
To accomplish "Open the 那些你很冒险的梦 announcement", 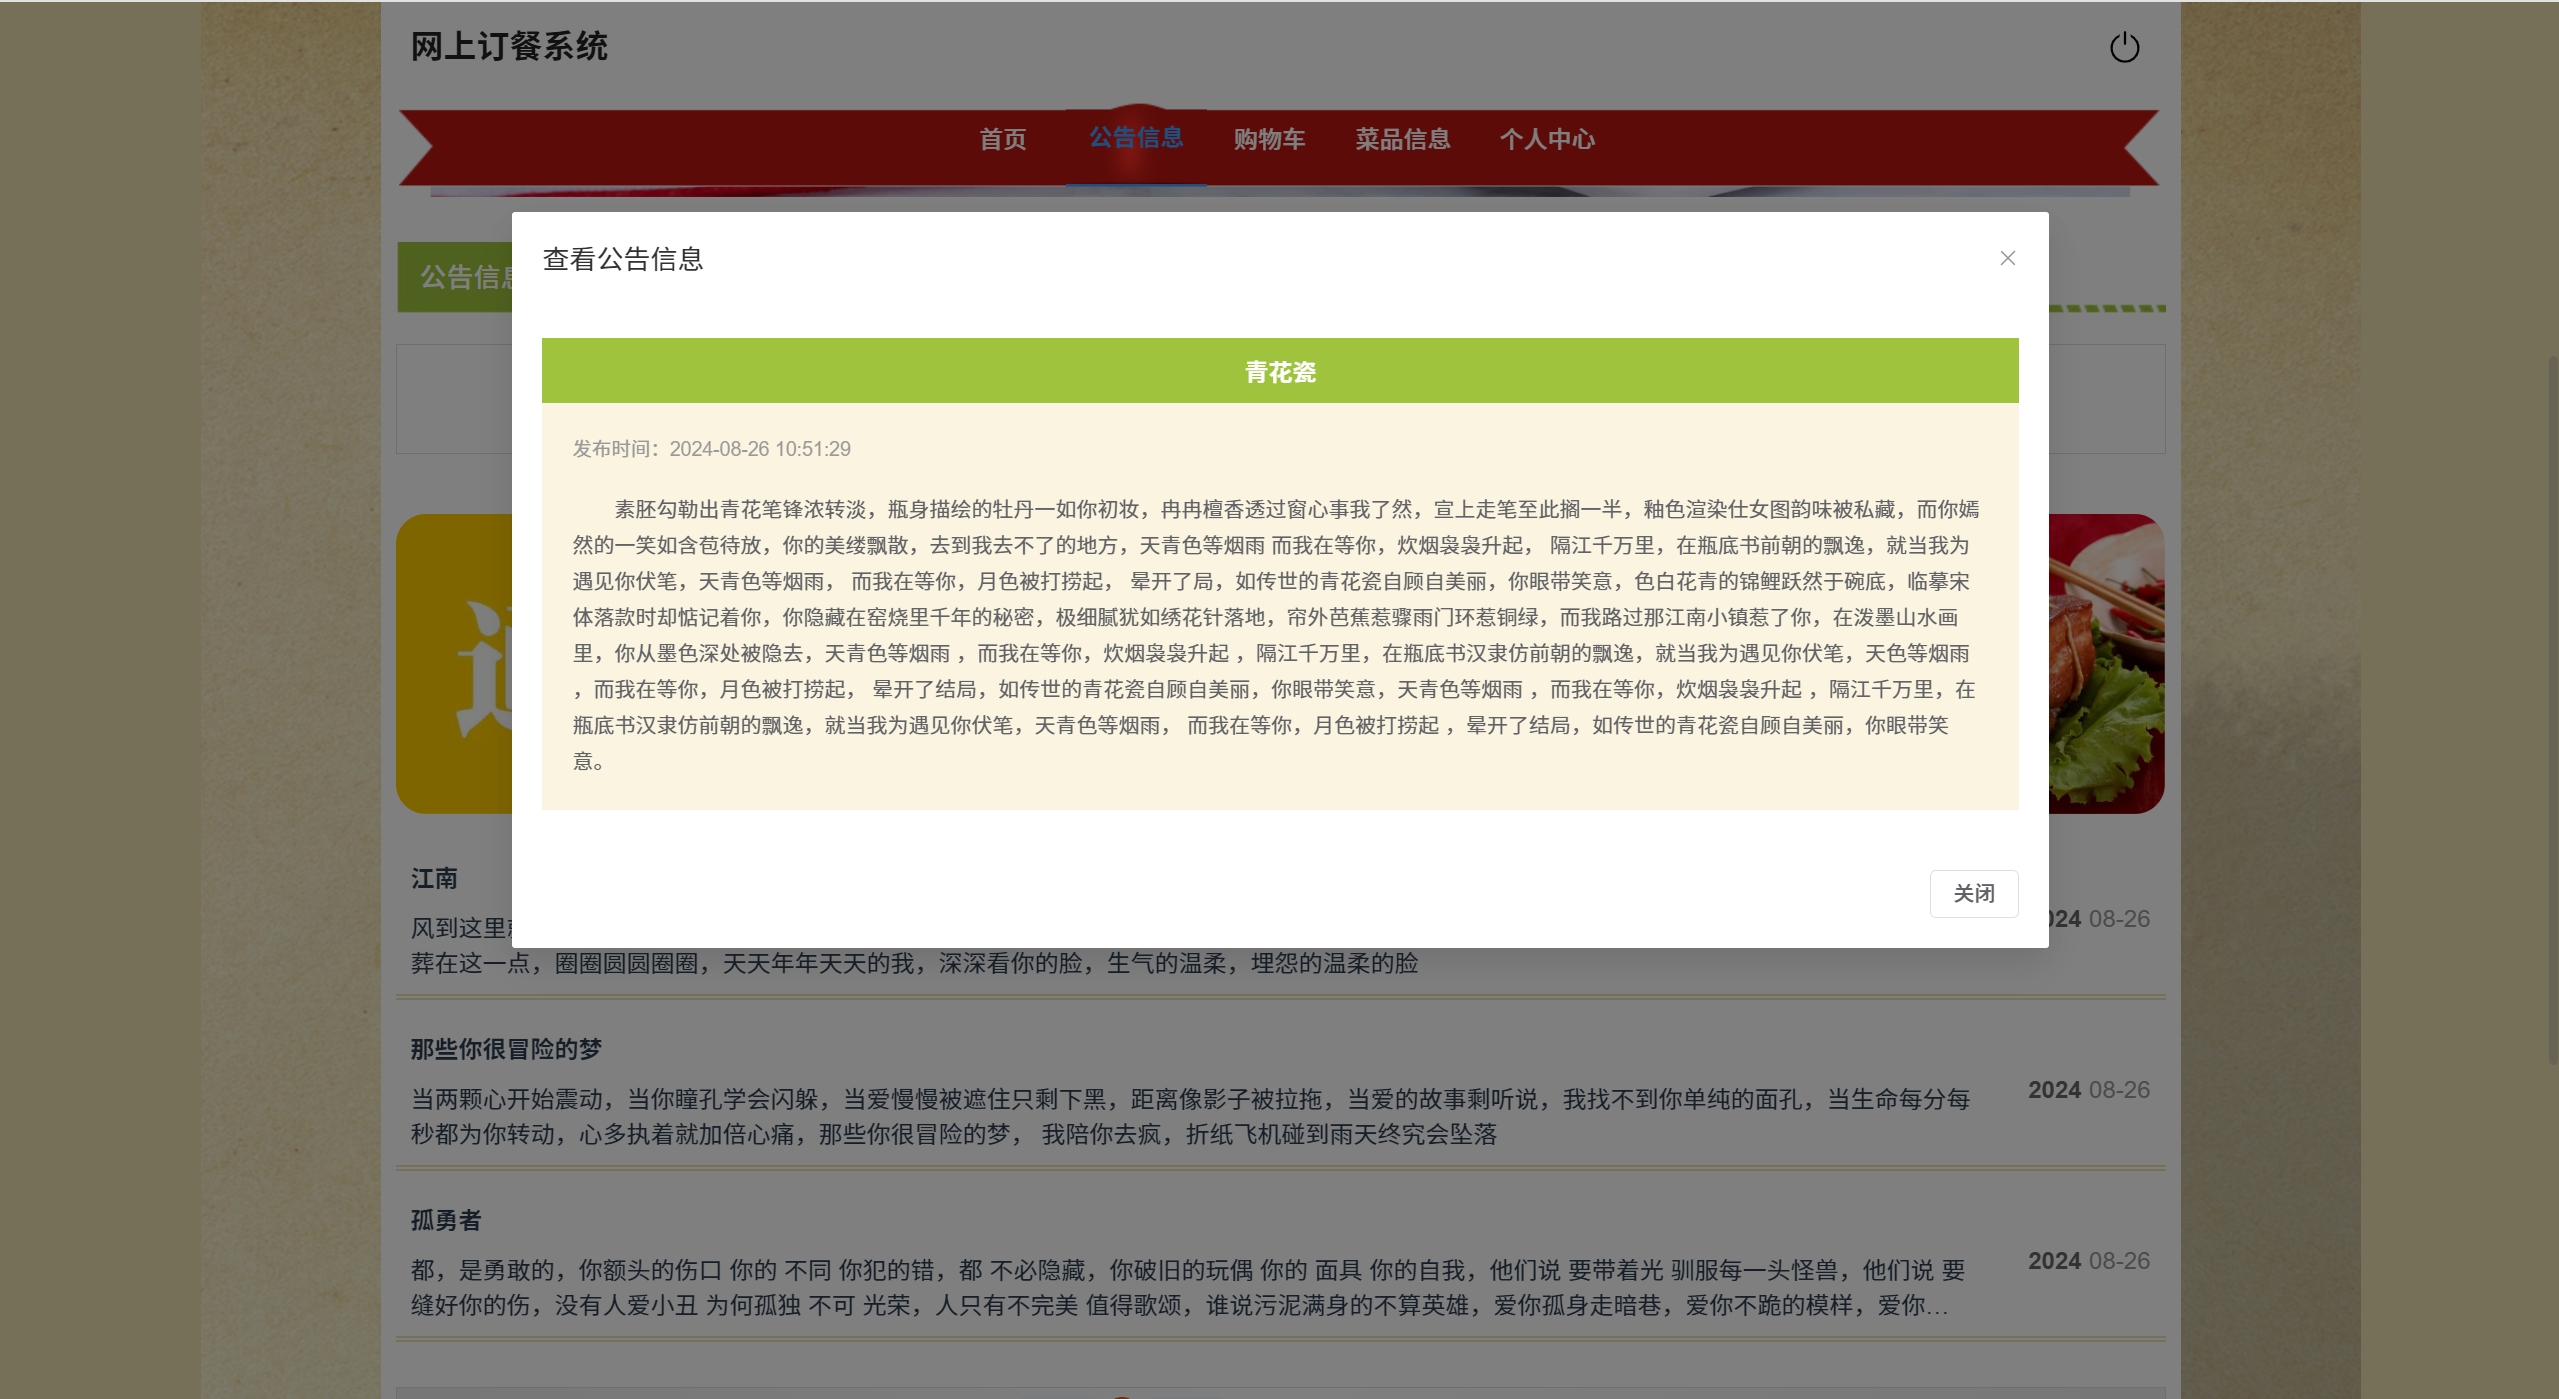I will click(x=506, y=1049).
